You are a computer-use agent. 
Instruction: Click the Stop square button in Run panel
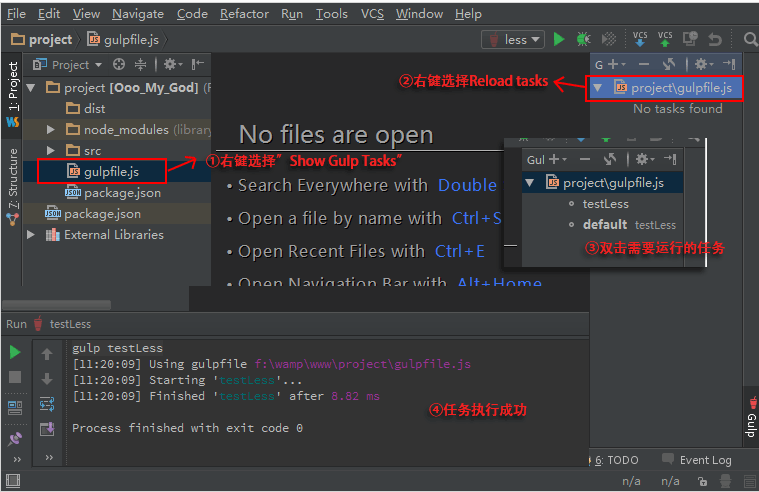click(x=15, y=377)
